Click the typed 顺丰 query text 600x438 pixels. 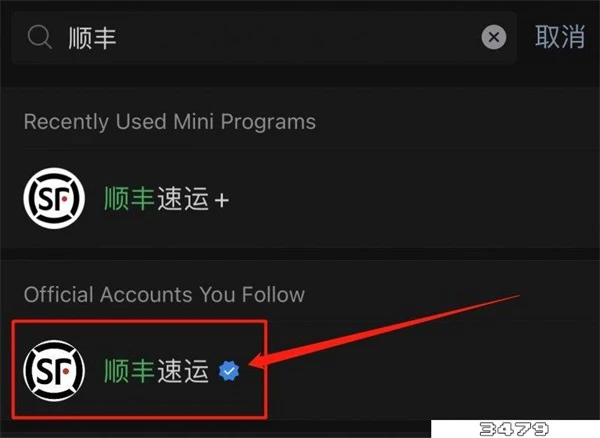(92, 38)
